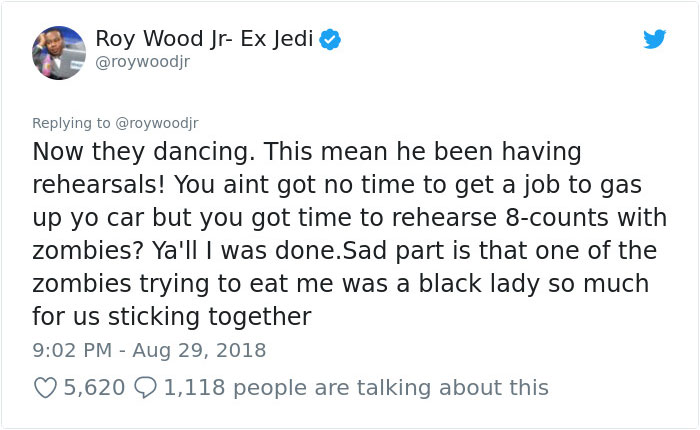This screenshot has height=430, width=700.
Task: Click the line 'for us sticking together'
Action: (172, 316)
